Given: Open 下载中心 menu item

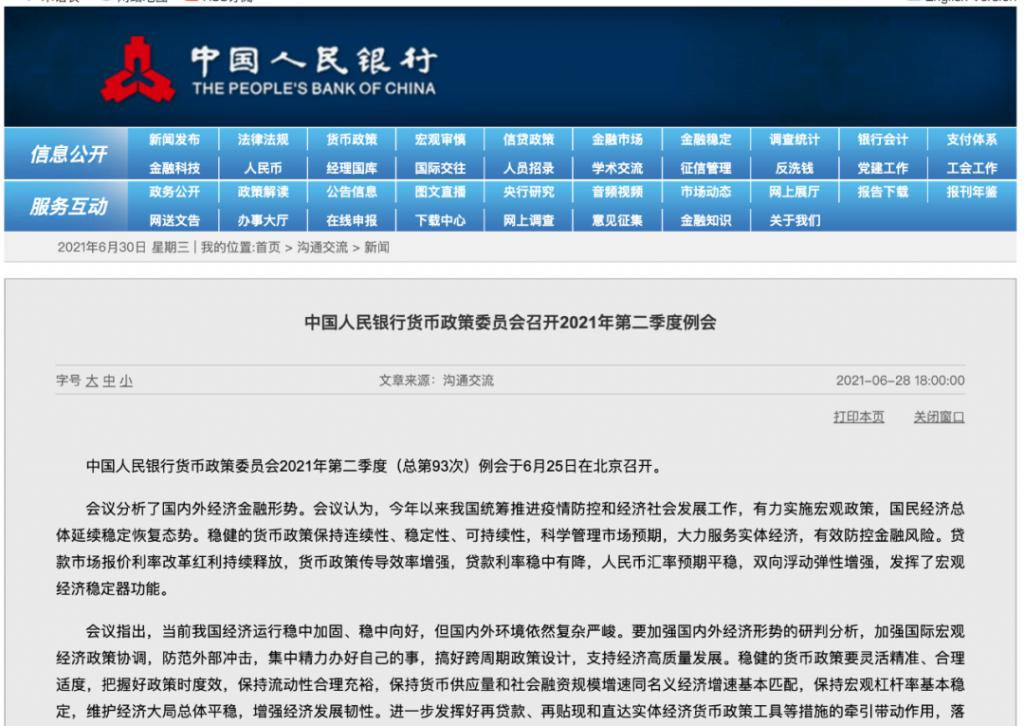Looking at the screenshot, I should (440, 221).
